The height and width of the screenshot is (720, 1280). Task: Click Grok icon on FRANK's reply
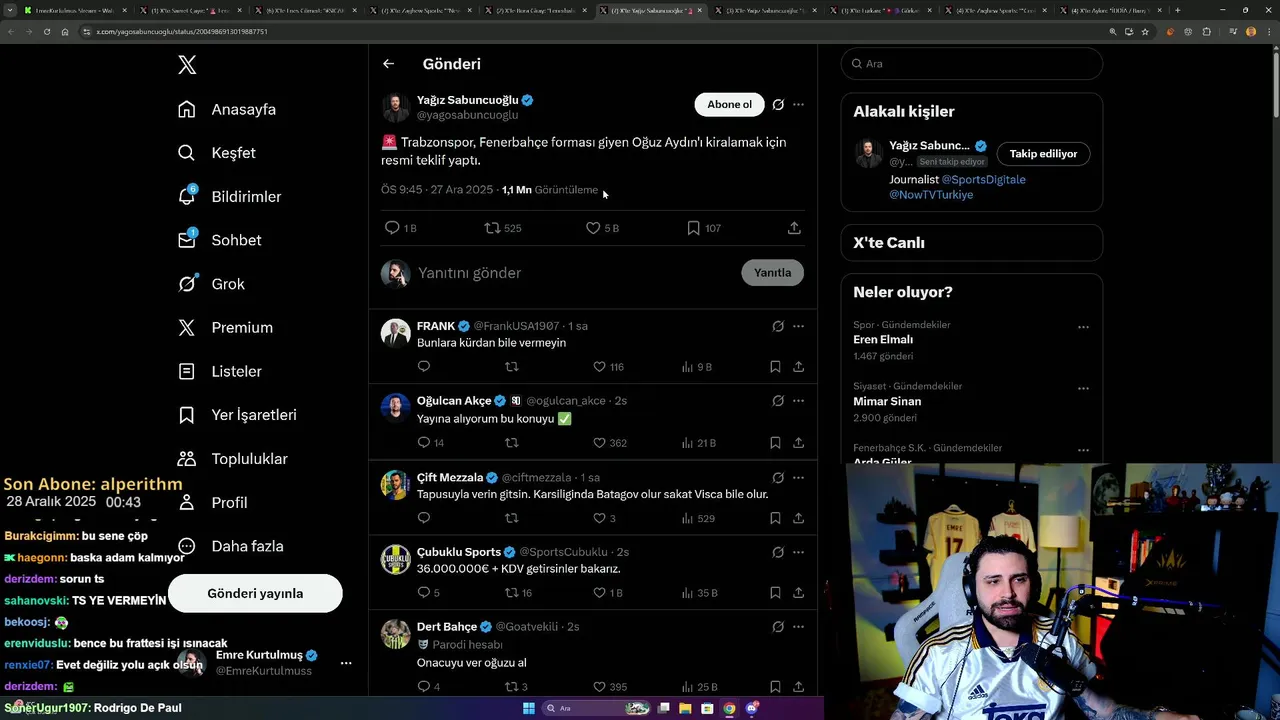(x=778, y=326)
